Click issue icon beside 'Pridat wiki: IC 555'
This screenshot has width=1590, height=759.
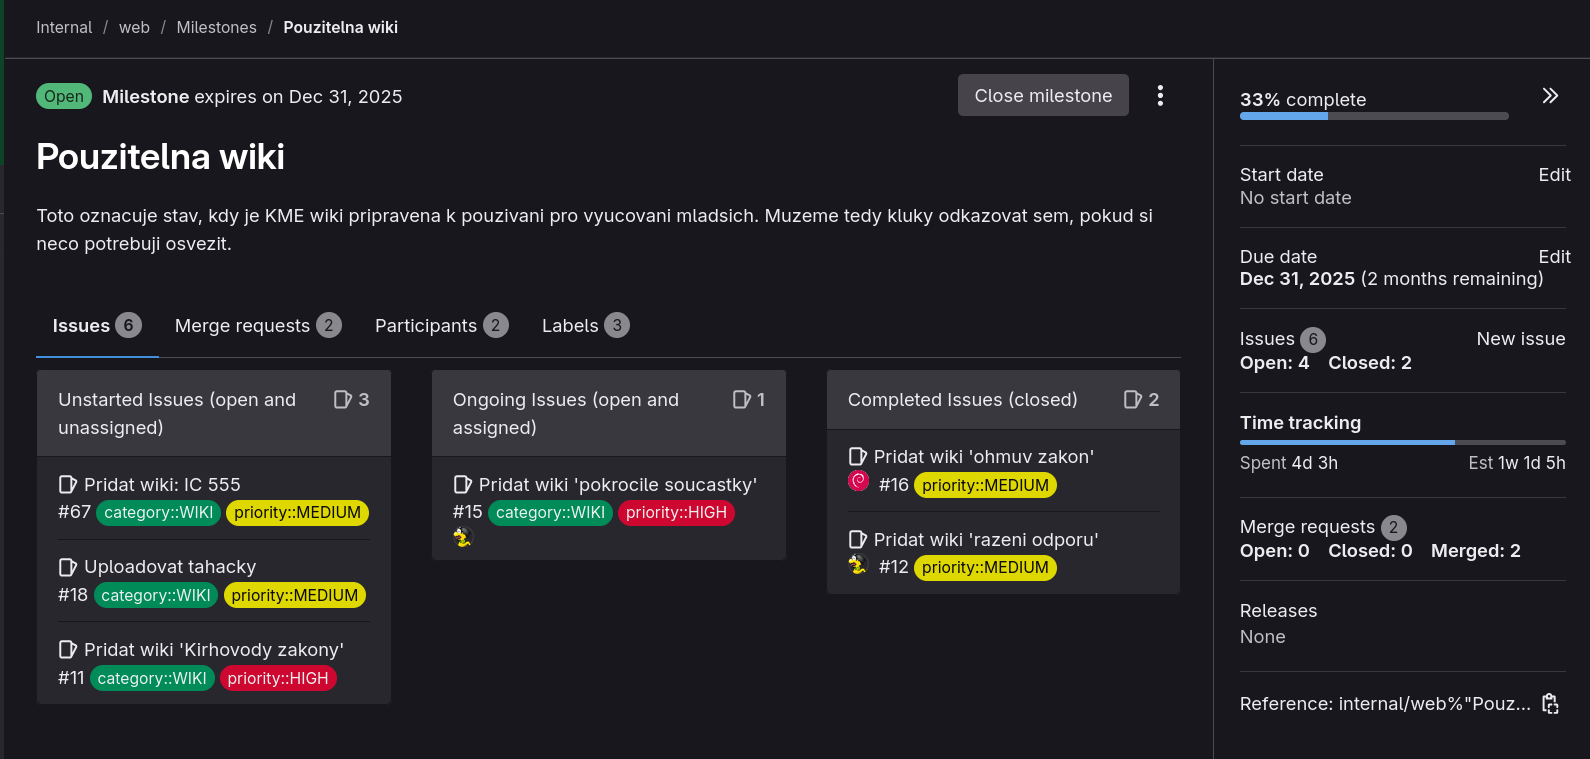tap(68, 485)
